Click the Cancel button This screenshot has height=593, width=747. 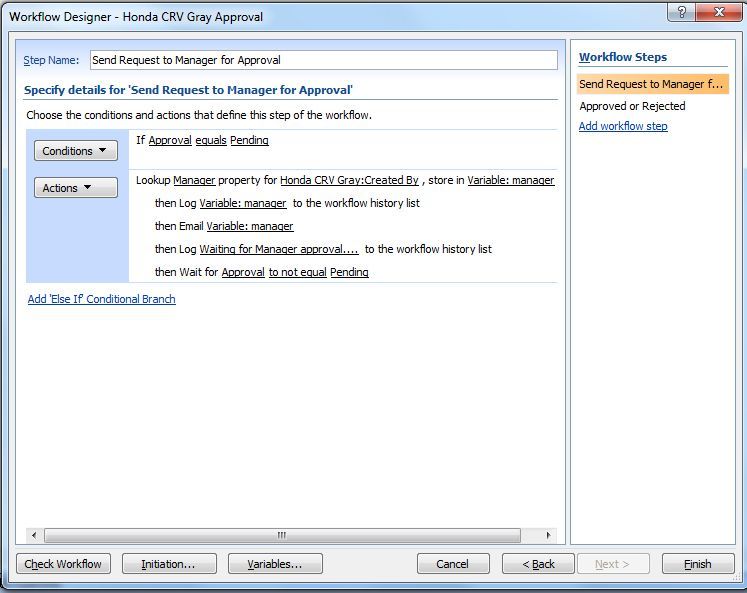point(453,564)
